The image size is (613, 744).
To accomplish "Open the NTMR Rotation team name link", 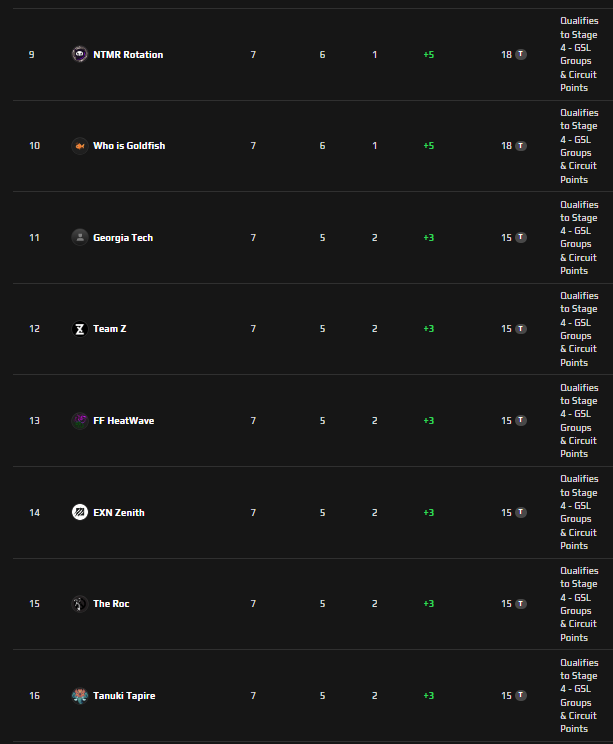I will click(x=128, y=55).
